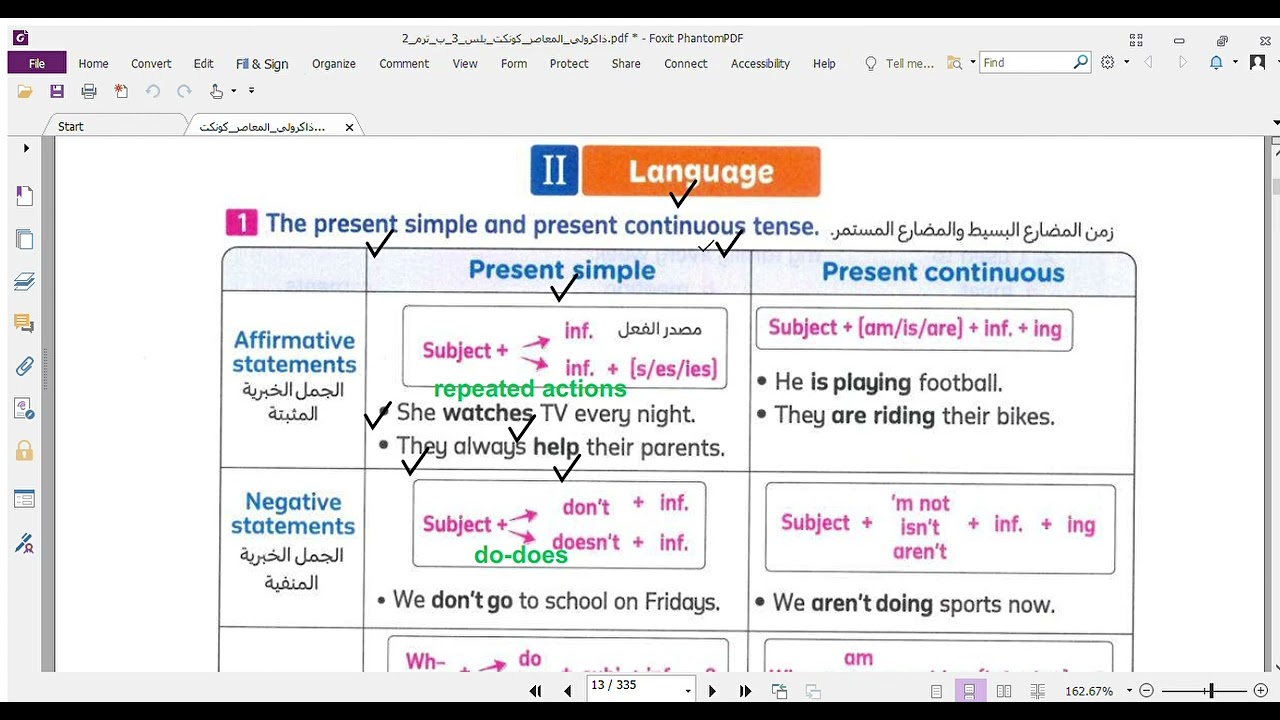Open a file with the folder icon
Image resolution: width=1280 pixels, height=720 pixels.
(x=25, y=91)
